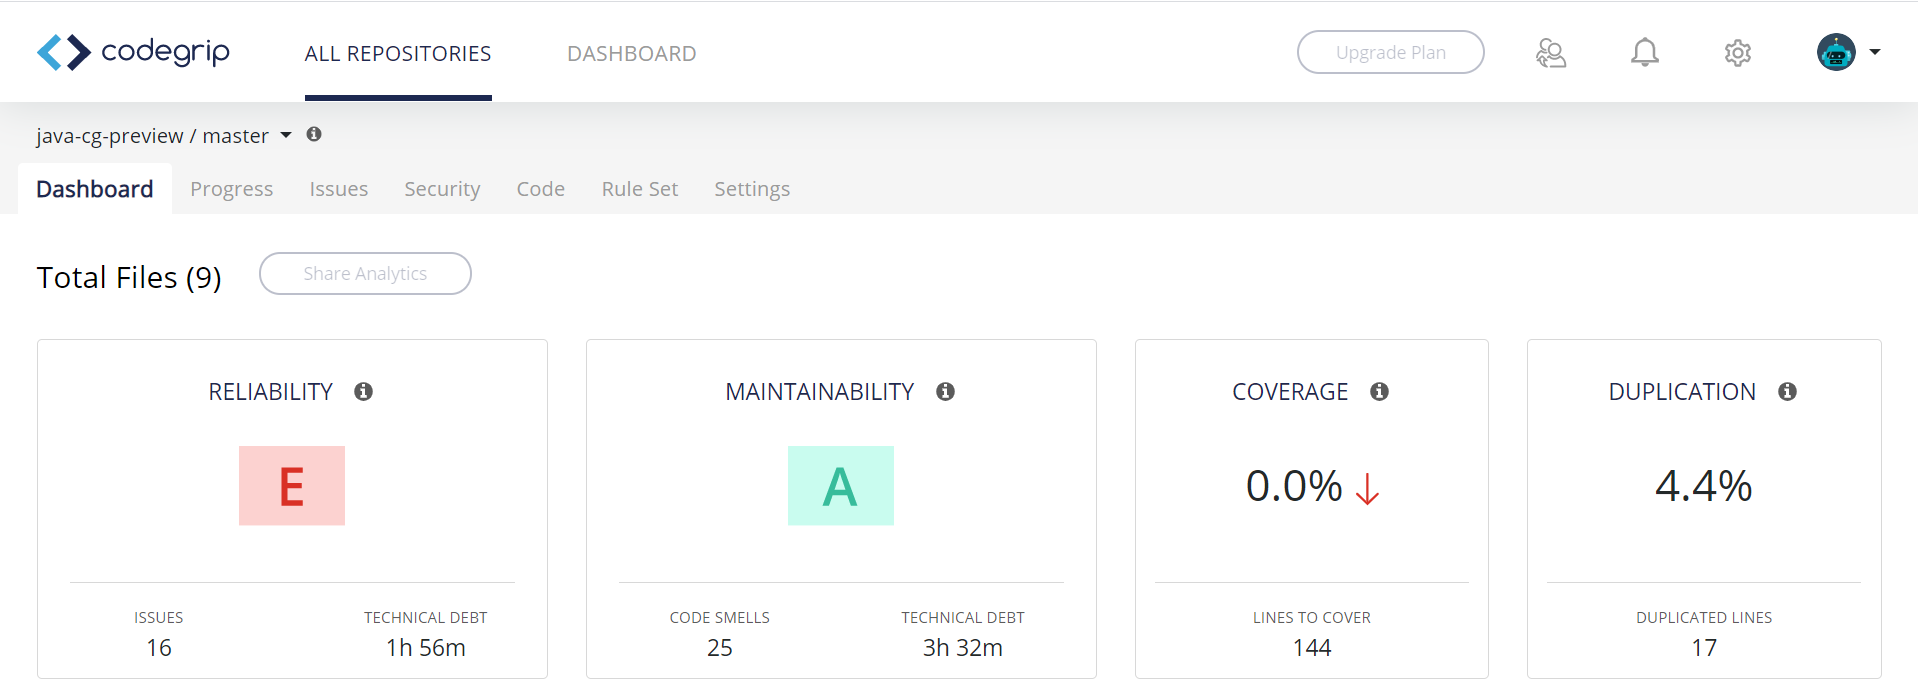Click info icon beside branch name
Screen dimensions: 1918x692
(x=314, y=134)
